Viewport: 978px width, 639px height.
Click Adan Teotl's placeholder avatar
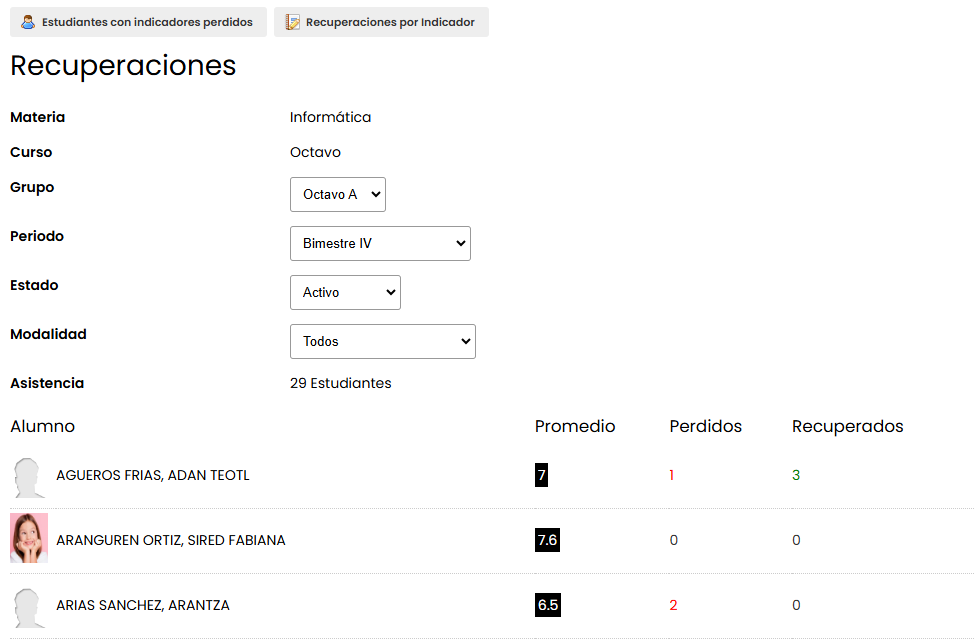click(29, 477)
